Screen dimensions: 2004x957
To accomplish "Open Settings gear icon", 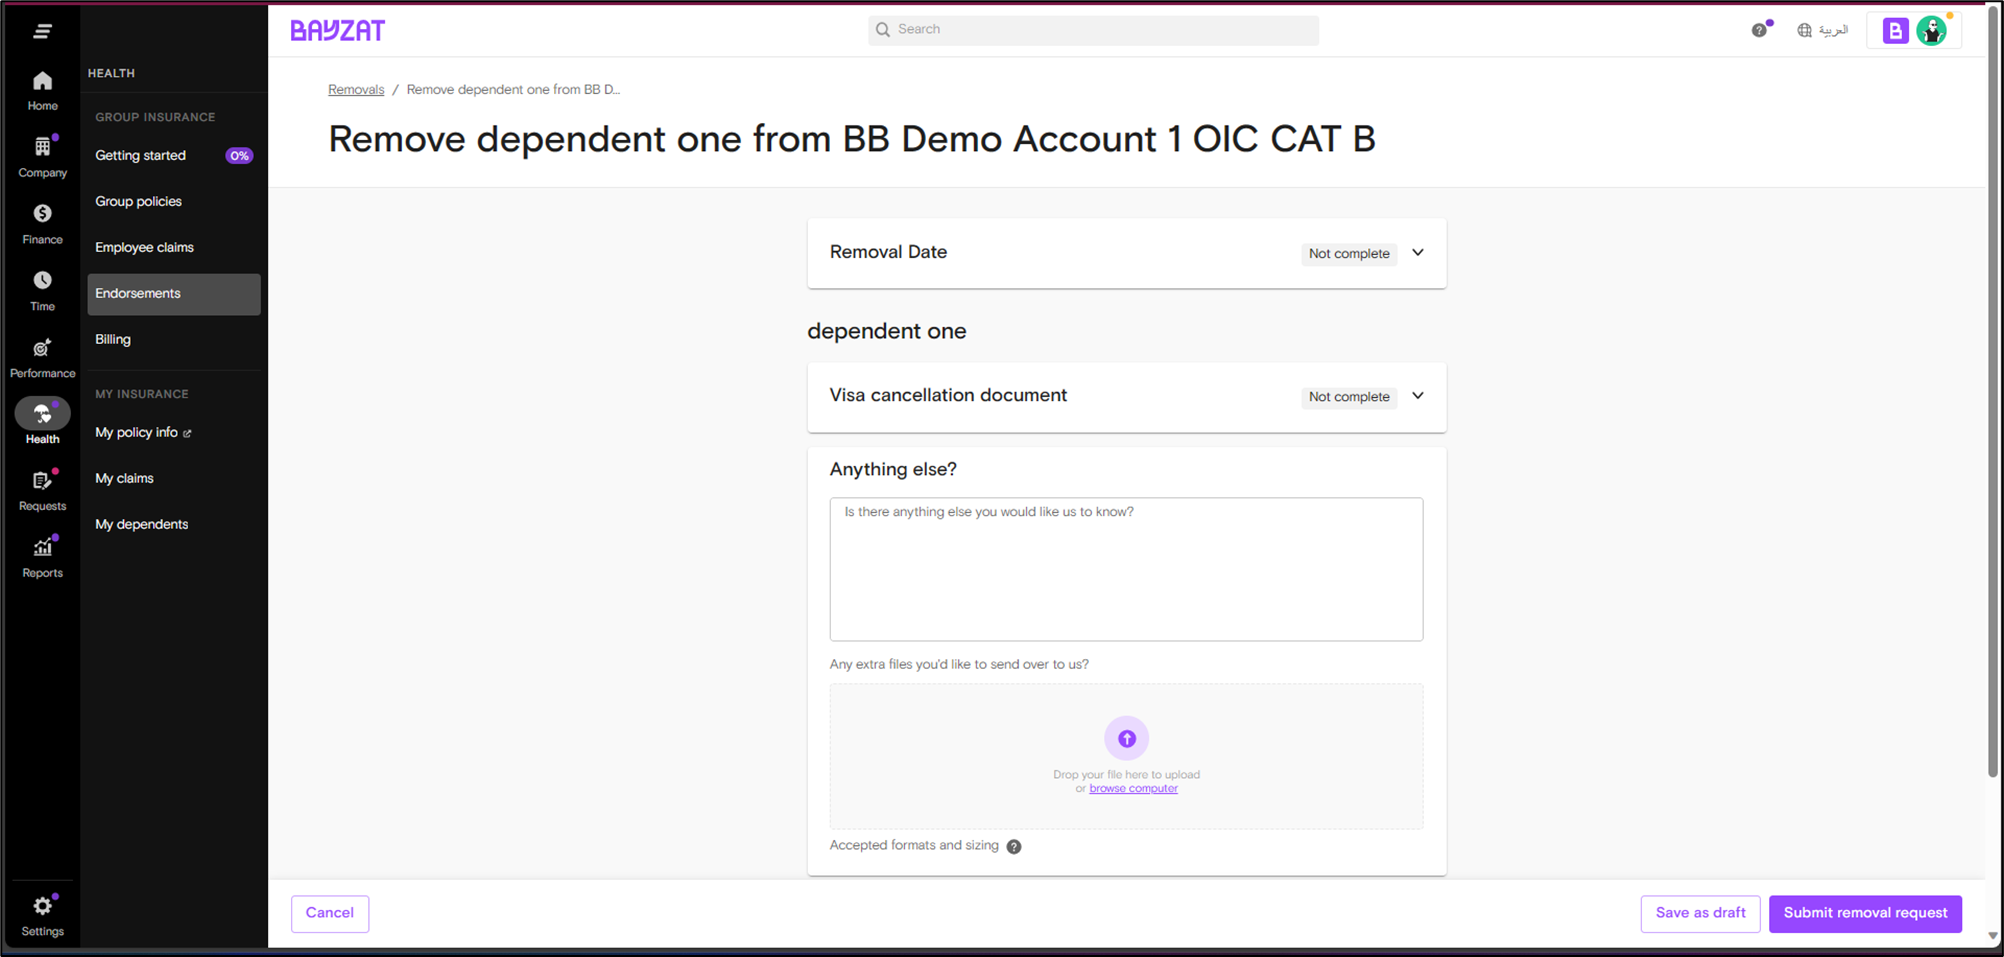I will tap(42, 906).
